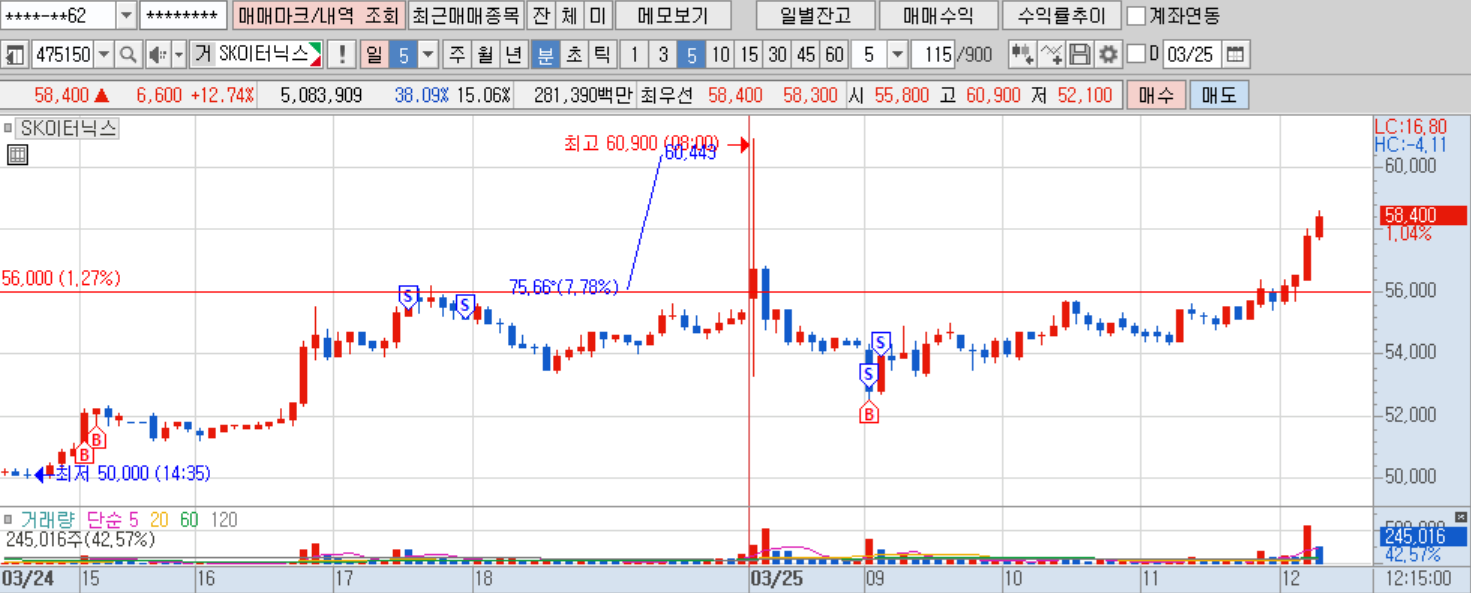The height and width of the screenshot is (593, 1471).
Task: Set 60-minute interval
Action: 834,54
